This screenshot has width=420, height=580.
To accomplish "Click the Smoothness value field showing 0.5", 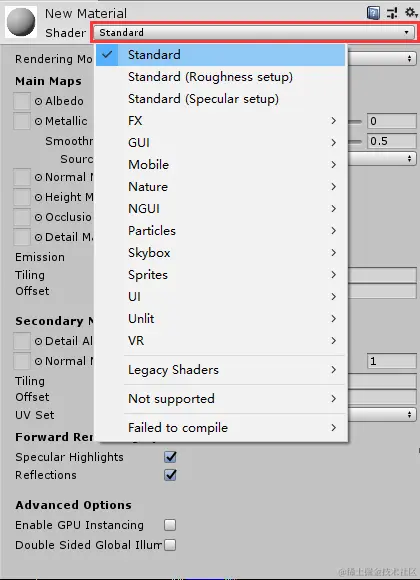I will click(x=392, y=141).
